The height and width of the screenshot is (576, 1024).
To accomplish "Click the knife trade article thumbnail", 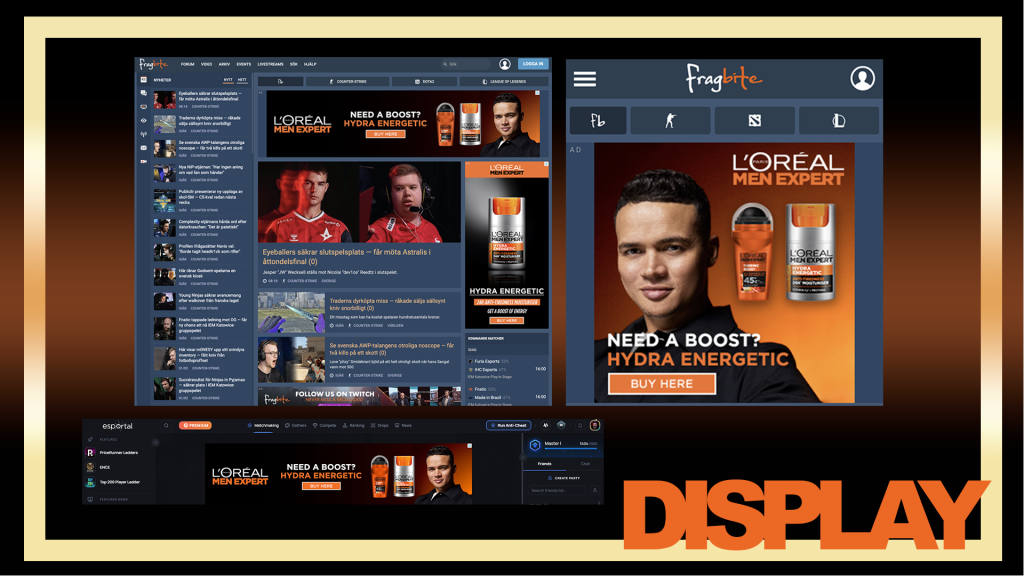I will click(x=291, y=313).
